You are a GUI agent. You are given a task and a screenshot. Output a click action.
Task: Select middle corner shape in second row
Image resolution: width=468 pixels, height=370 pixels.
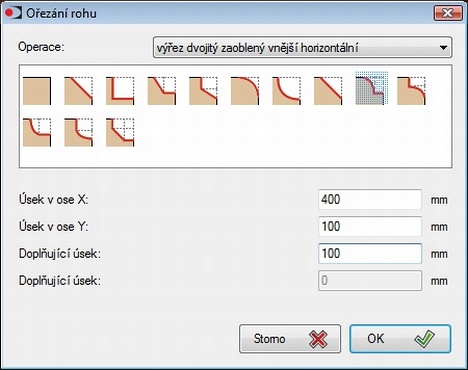pyautogui.click(x=78, y=132)
